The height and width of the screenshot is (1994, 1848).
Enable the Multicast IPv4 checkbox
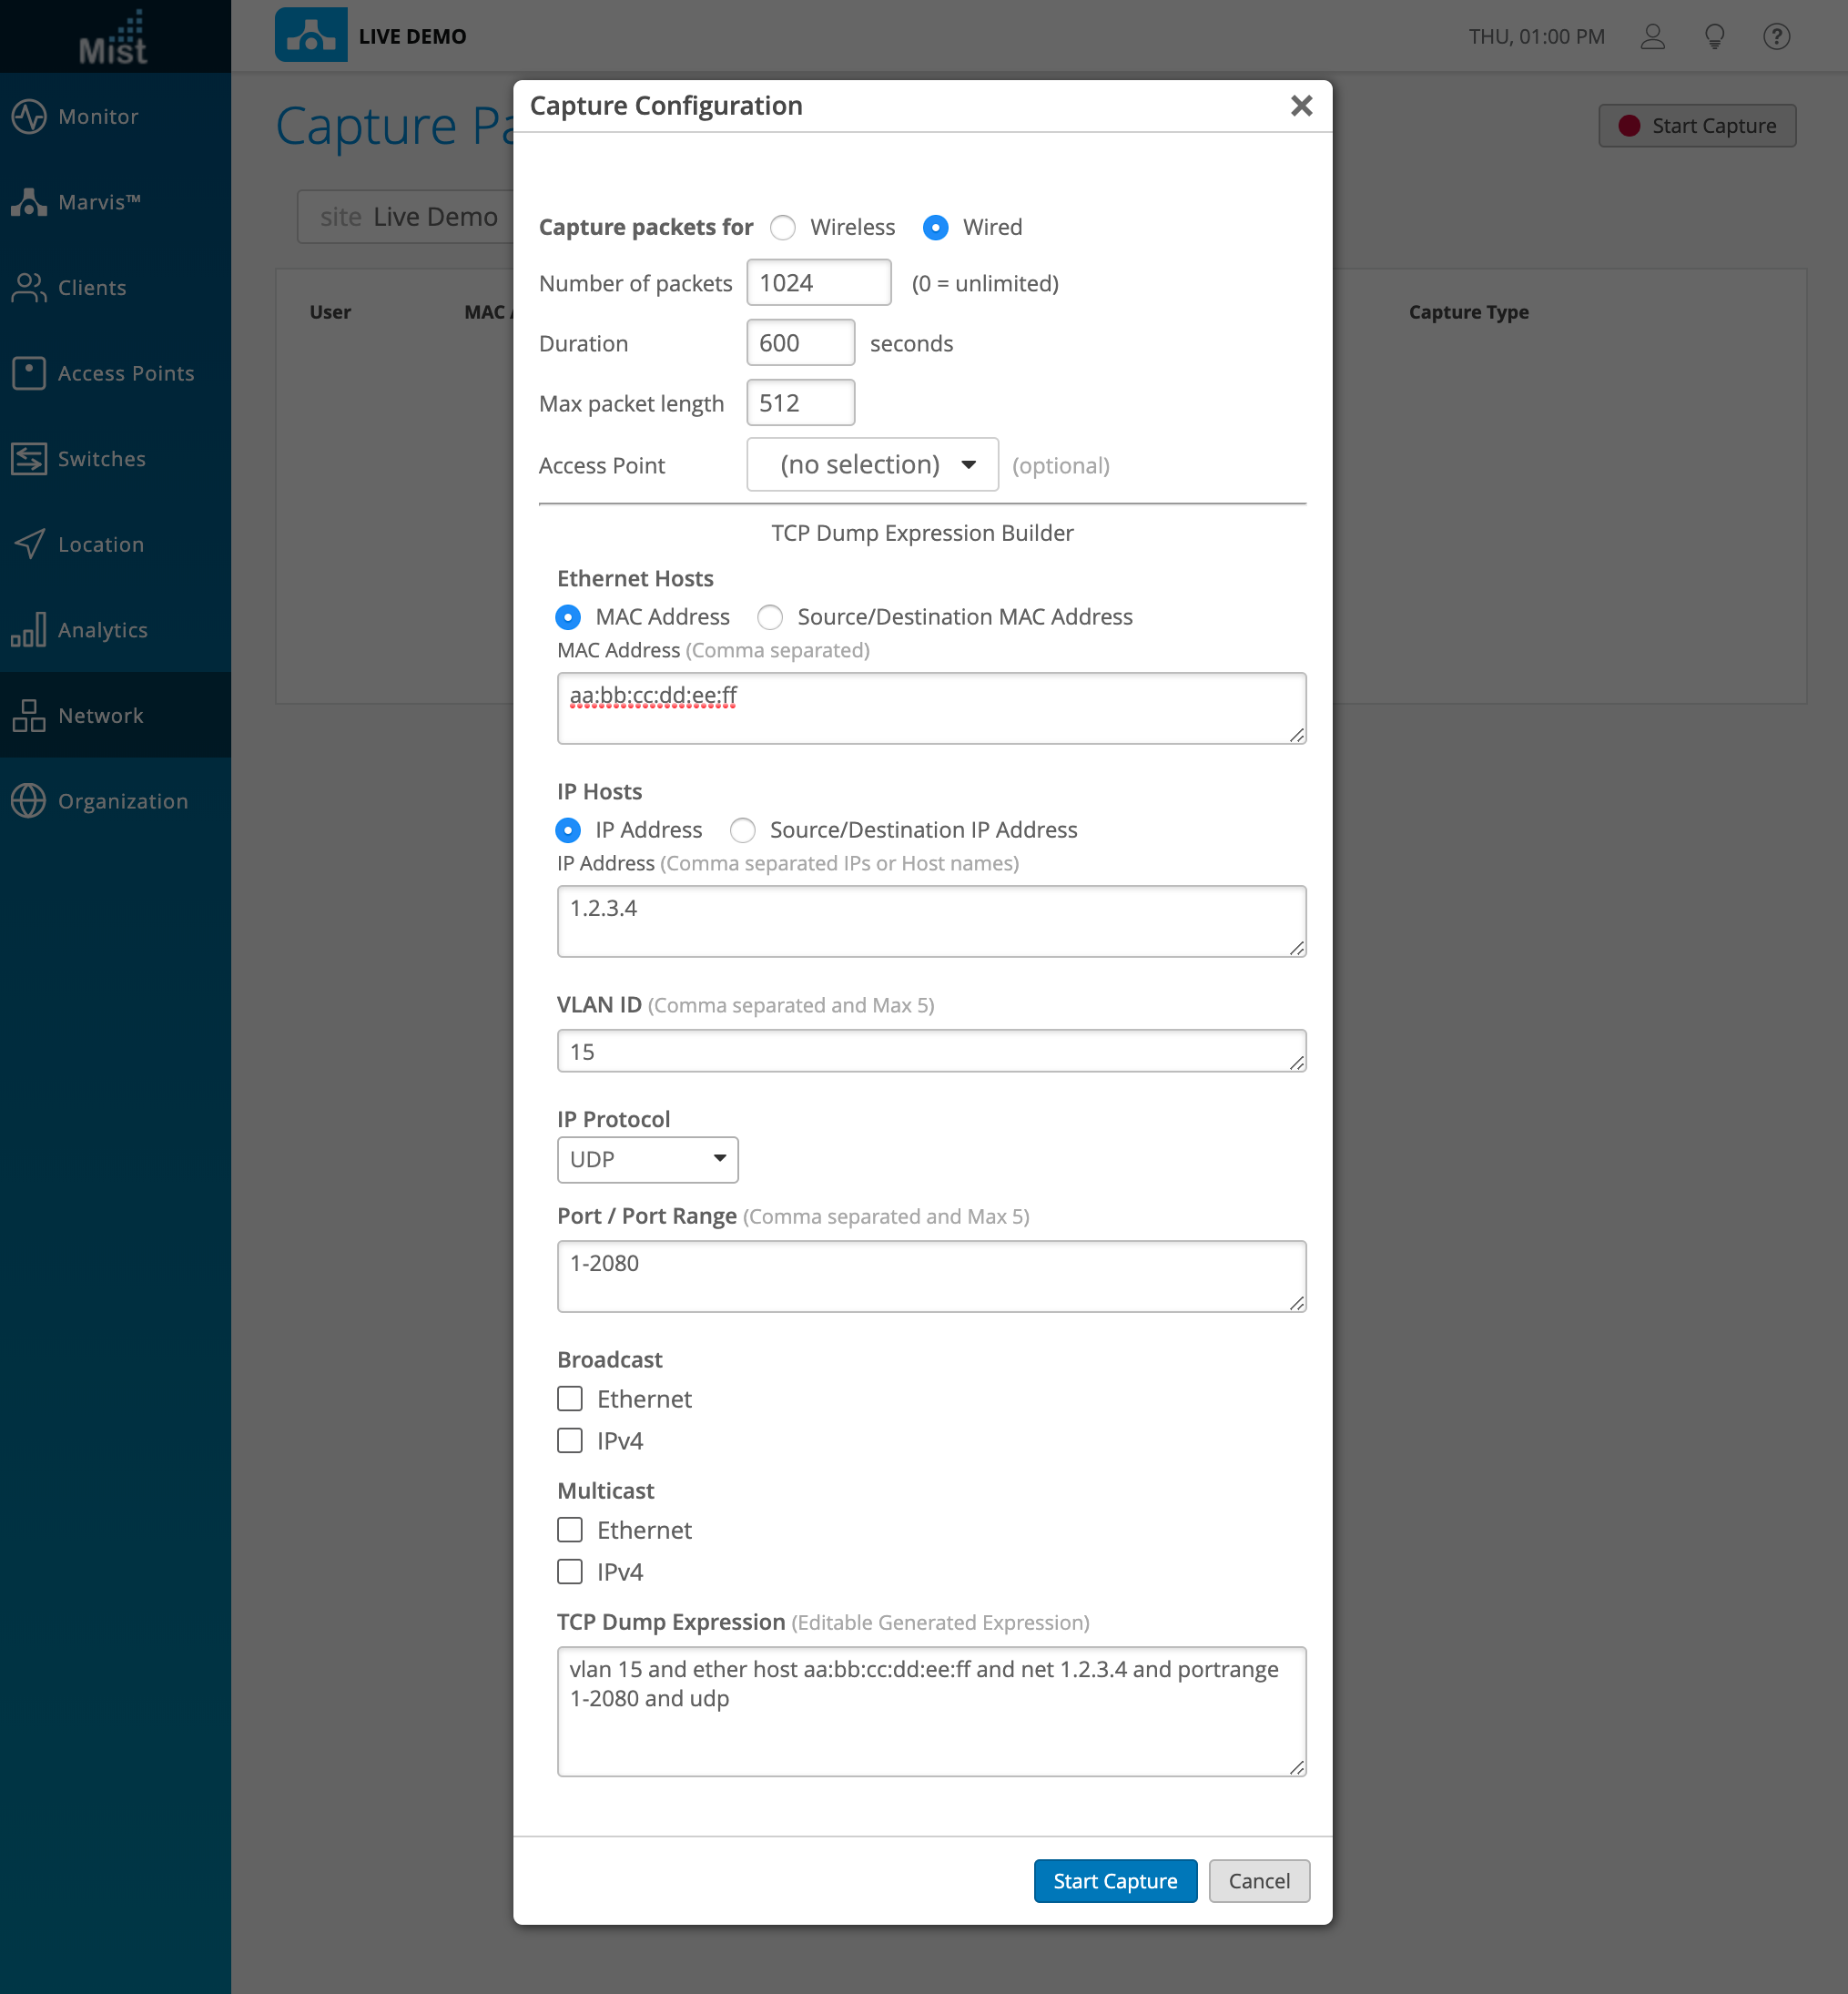tap(570, 1571)
